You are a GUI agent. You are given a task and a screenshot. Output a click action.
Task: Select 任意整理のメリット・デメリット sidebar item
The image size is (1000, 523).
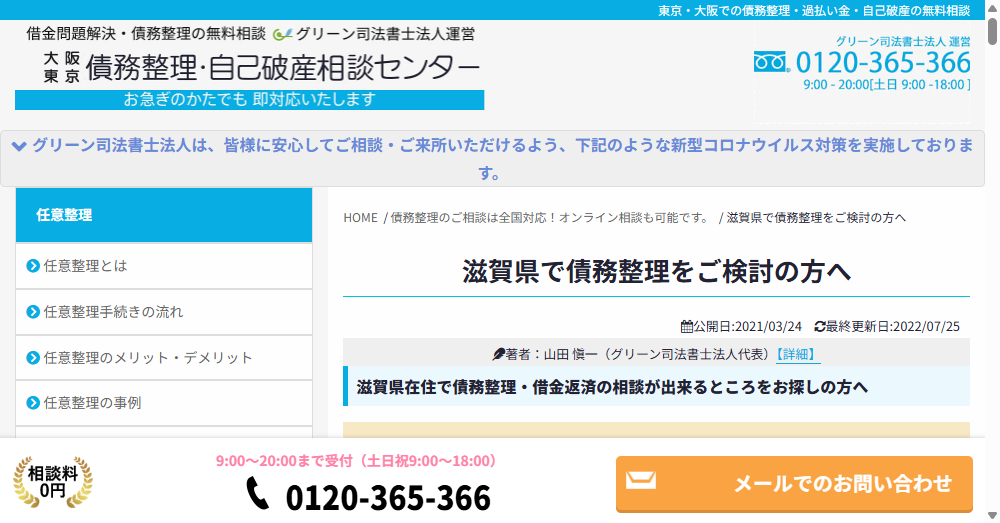click(148, 358)
